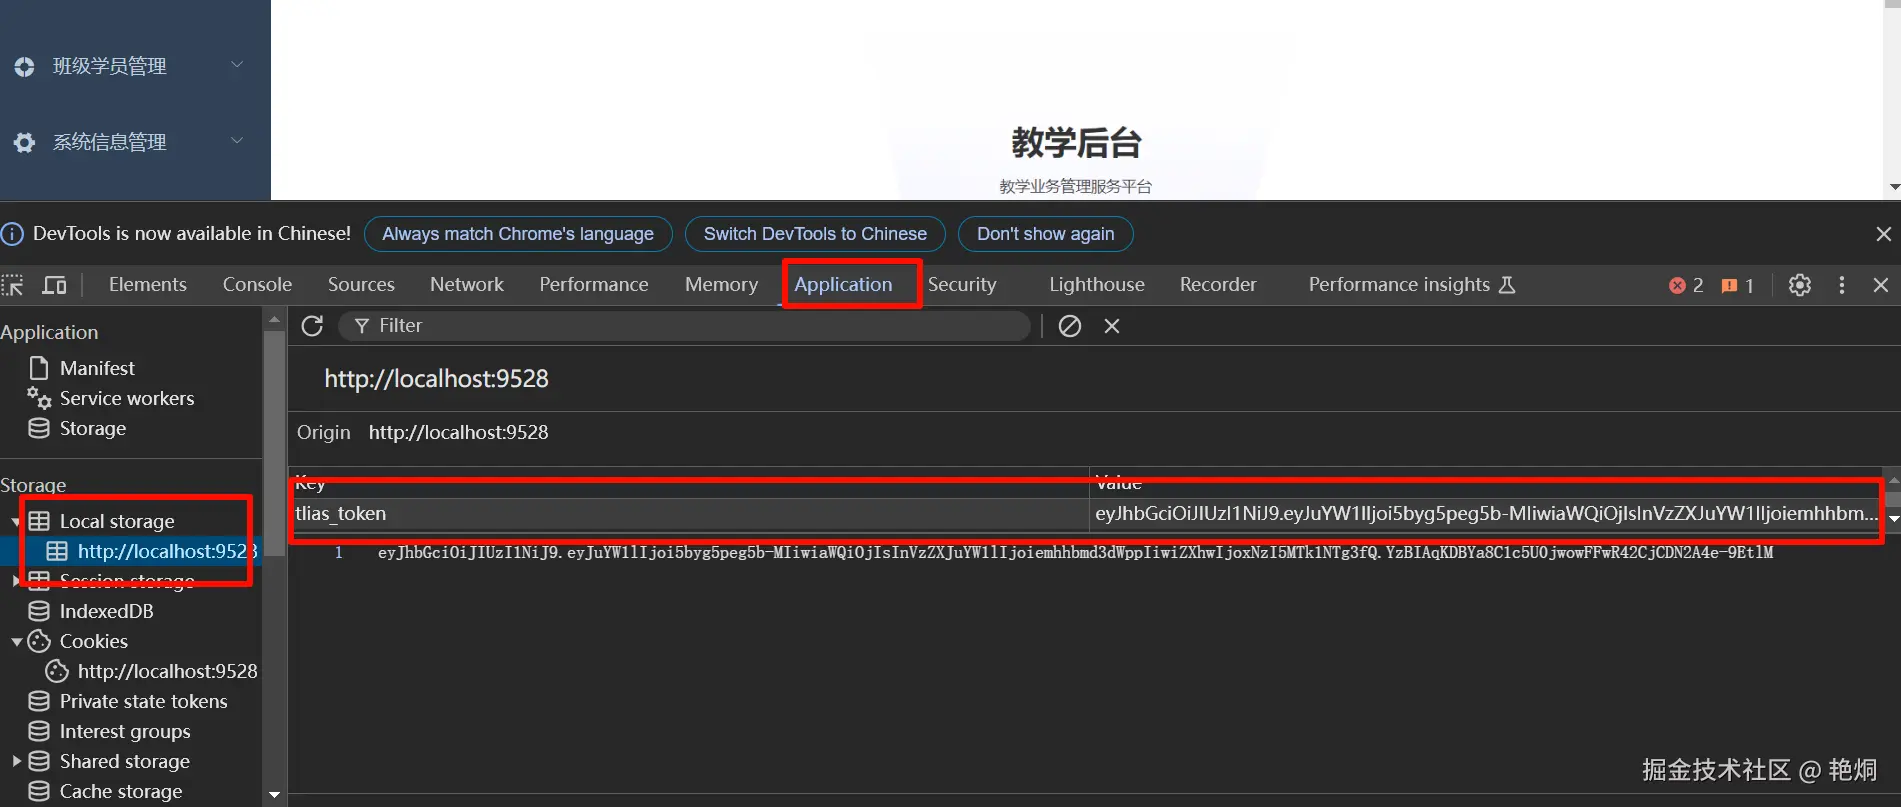This screenshot has width=1901, height=807.
Task: Collapse the Local storage tree node
Action: coord(16,522)
